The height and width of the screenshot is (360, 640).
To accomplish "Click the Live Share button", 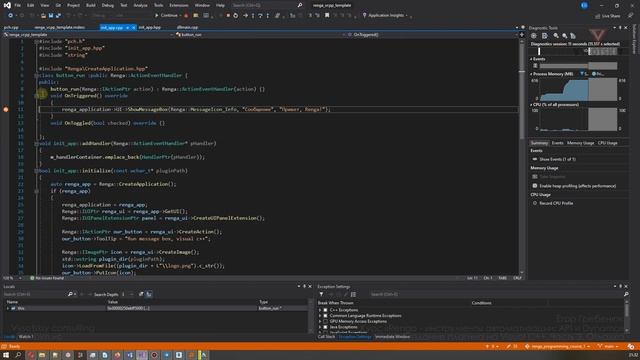I will pos(608,16).
